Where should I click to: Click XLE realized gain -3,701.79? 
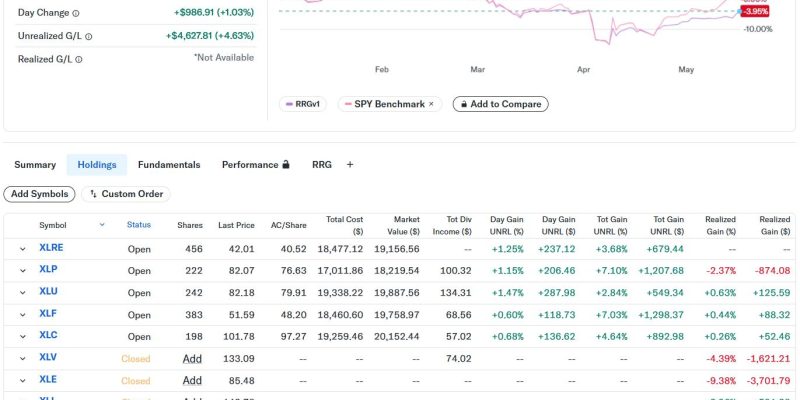(768, 381)
